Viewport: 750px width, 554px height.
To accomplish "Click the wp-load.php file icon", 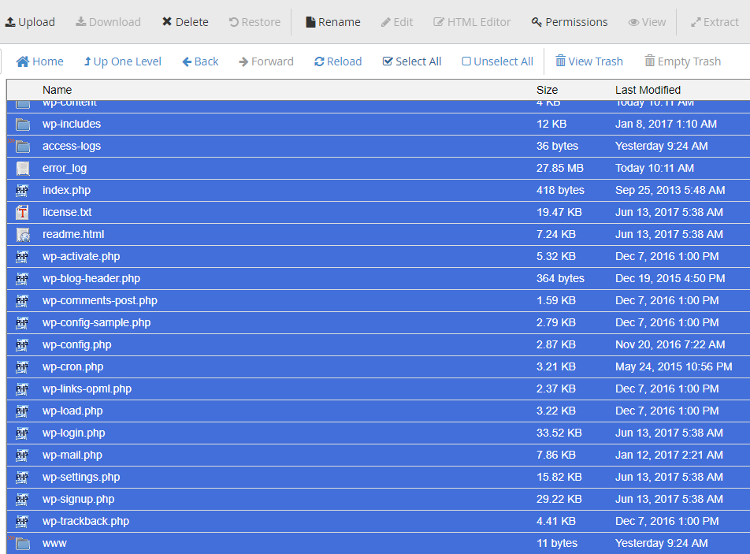I will tap(22, 411).
